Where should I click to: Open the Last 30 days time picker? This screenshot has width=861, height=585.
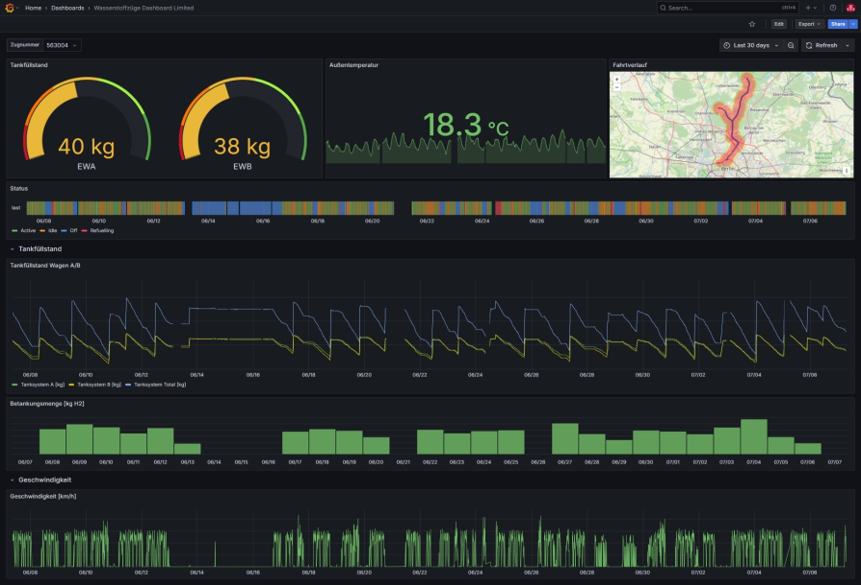[750, 45]
